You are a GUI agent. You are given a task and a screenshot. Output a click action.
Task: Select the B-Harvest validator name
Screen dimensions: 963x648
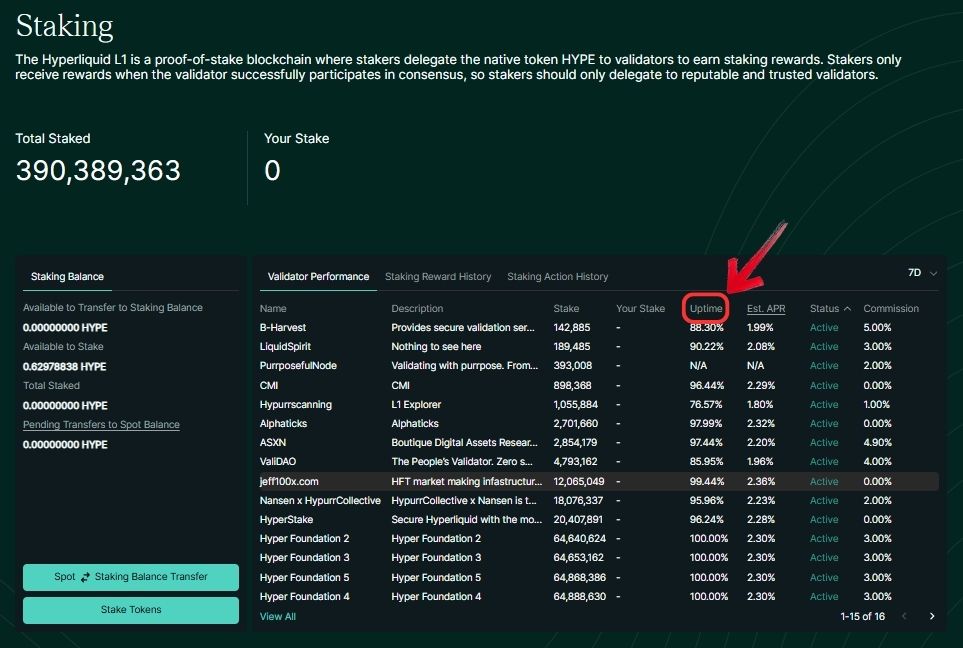click(283, 327)
